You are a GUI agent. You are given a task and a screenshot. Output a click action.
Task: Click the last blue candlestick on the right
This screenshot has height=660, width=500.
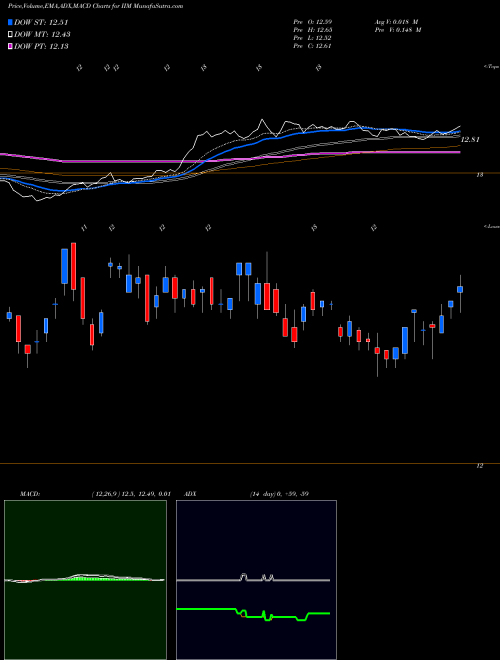tap(460, 289)
